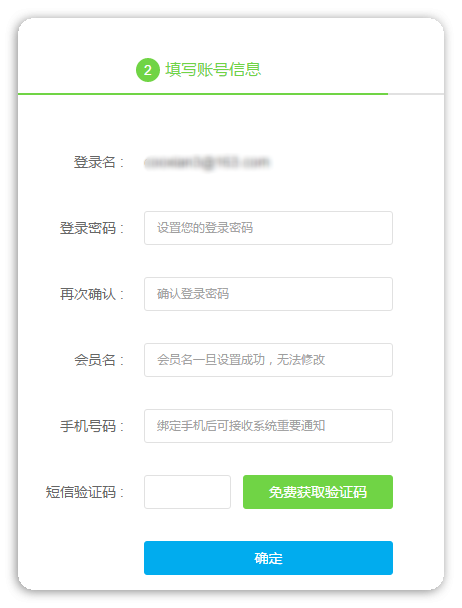This screenshot has height=608, width=462.
Task: Select the blurred login email address
Action: 207,162
